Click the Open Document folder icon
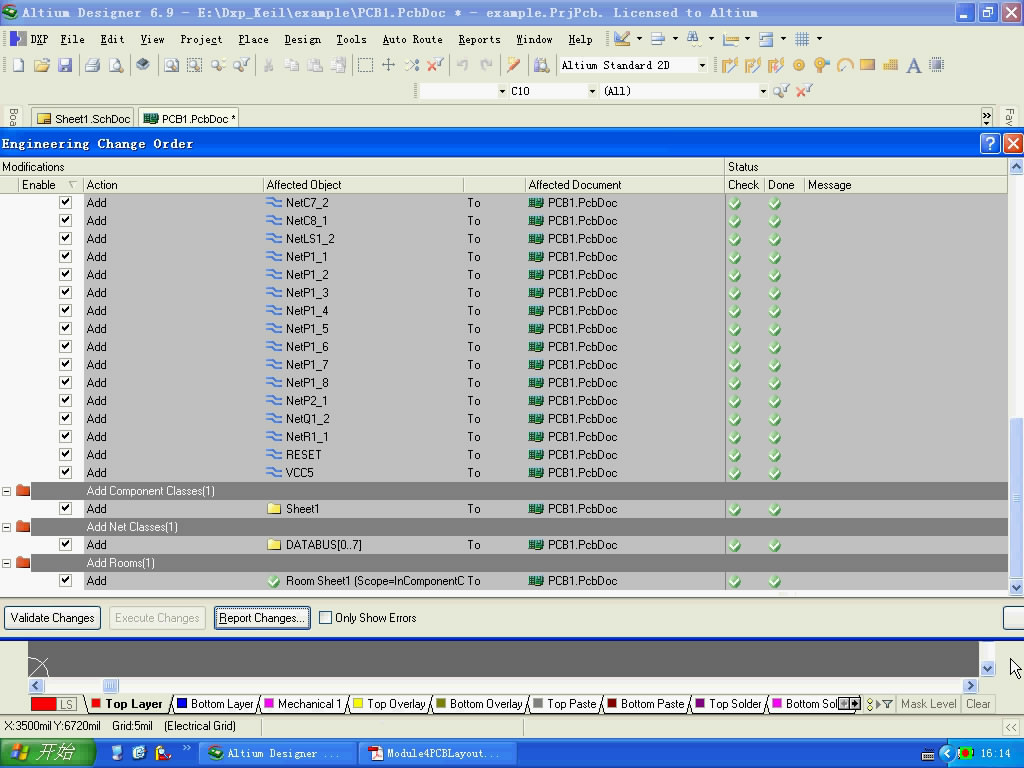1024x768 pixels. (42, 65)
